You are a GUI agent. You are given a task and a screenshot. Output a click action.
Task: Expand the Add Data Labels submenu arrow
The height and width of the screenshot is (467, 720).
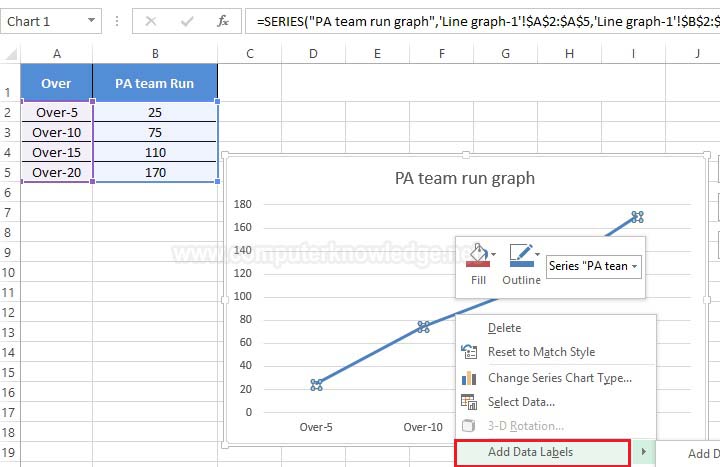pyautogui.click(x=643, y=452)
